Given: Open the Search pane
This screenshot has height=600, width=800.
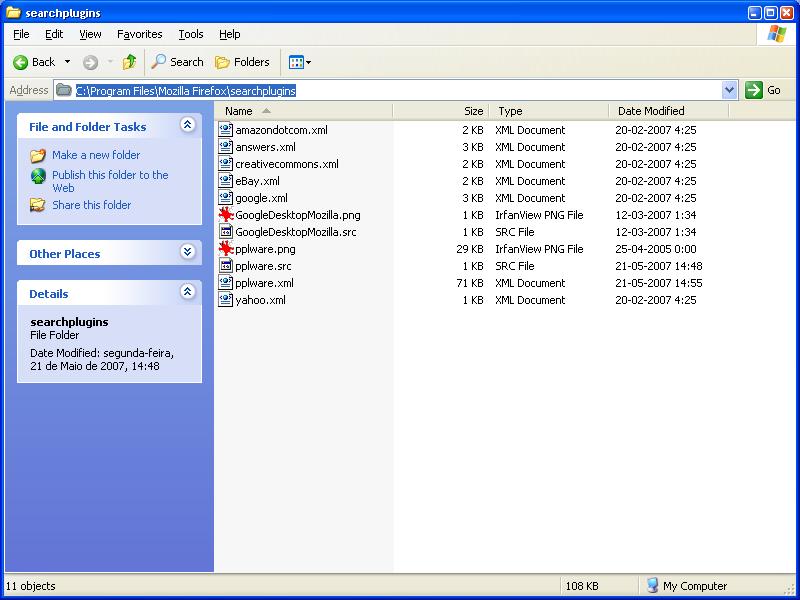Looking at the screenshot, I should coord(178,62).
